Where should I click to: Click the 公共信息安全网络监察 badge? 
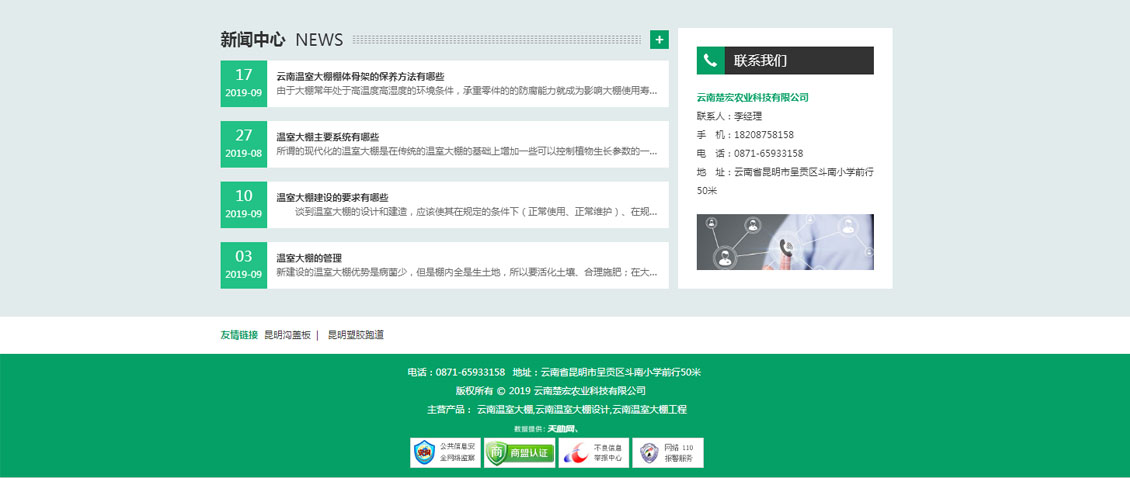coord(445,453)
